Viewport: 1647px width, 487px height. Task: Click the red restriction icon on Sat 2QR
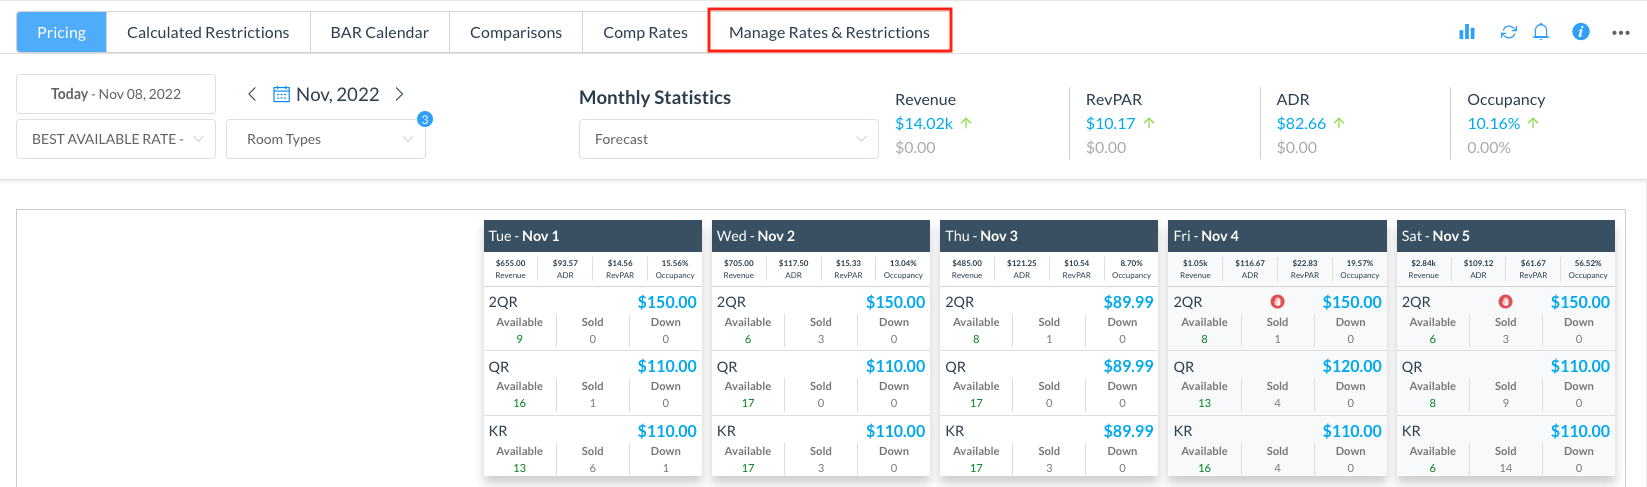point(1505,302)
